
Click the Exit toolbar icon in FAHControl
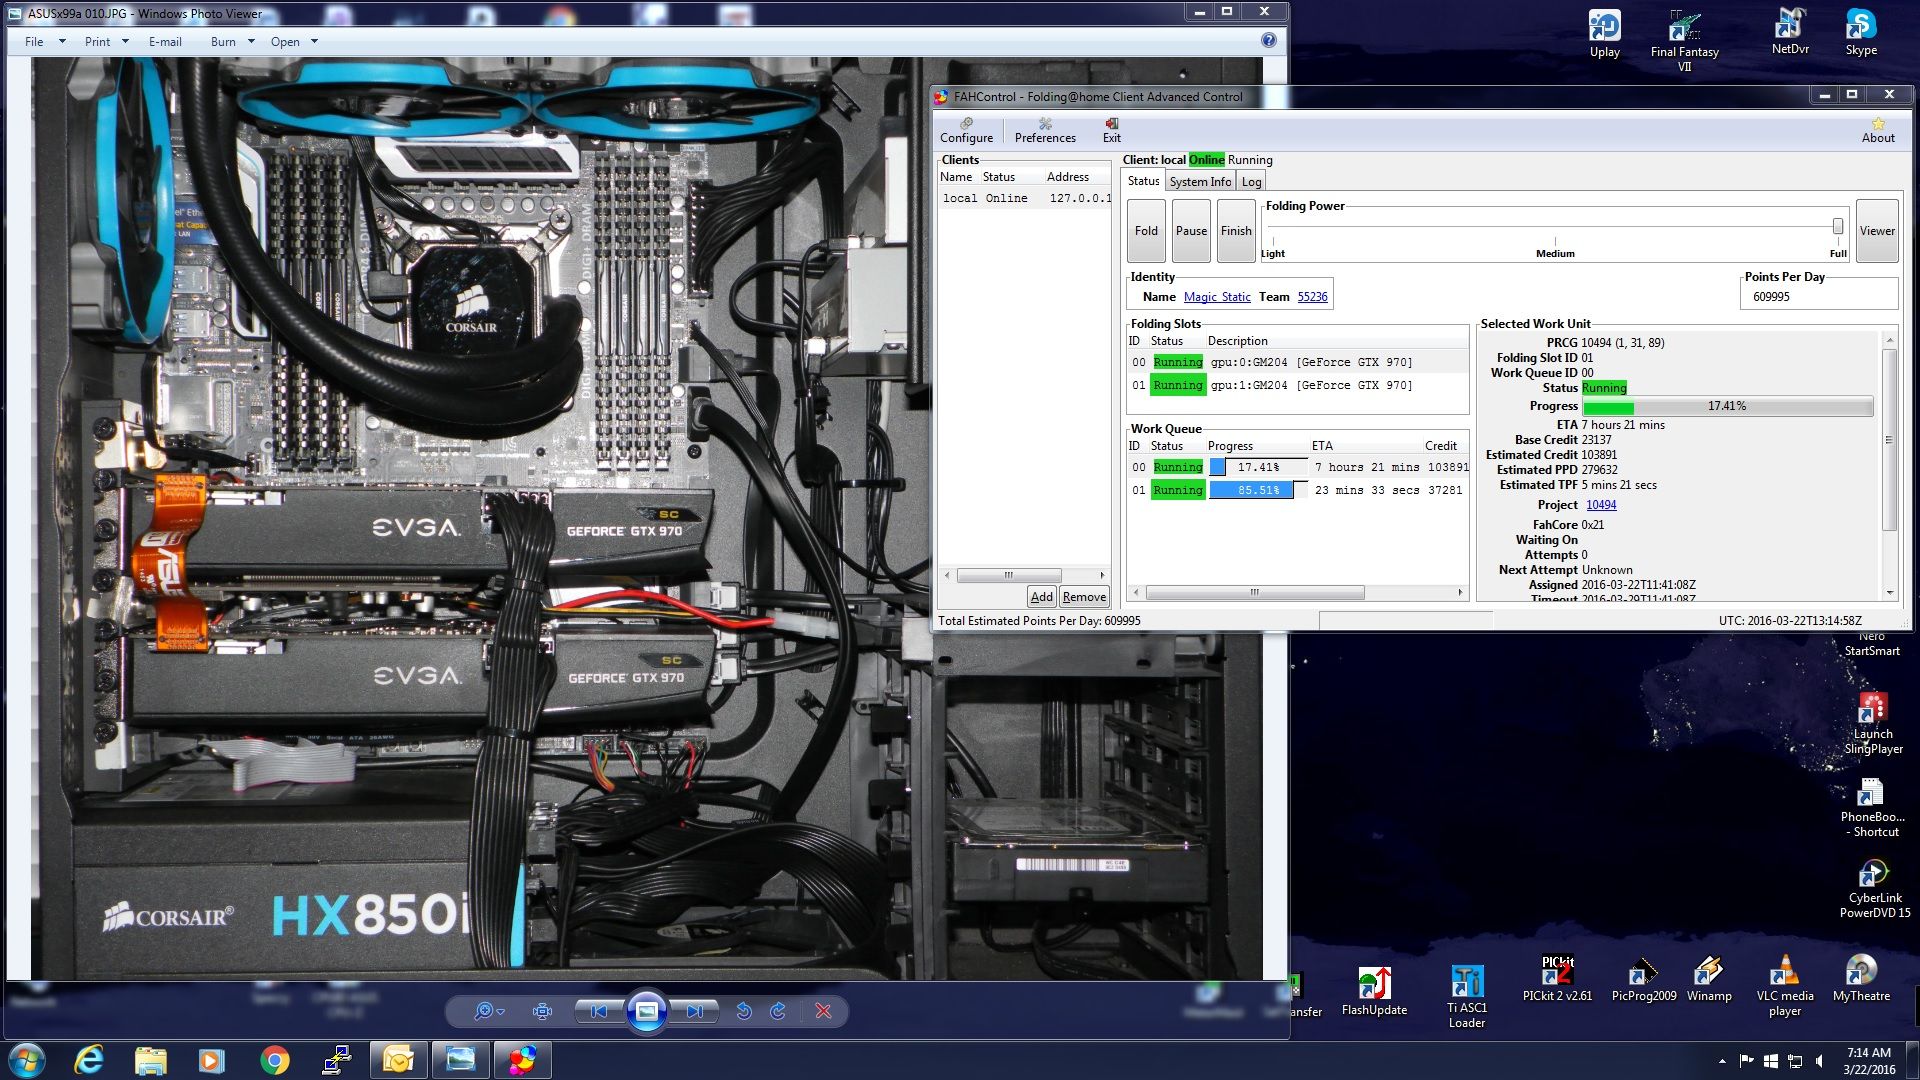click(1112, 130)
